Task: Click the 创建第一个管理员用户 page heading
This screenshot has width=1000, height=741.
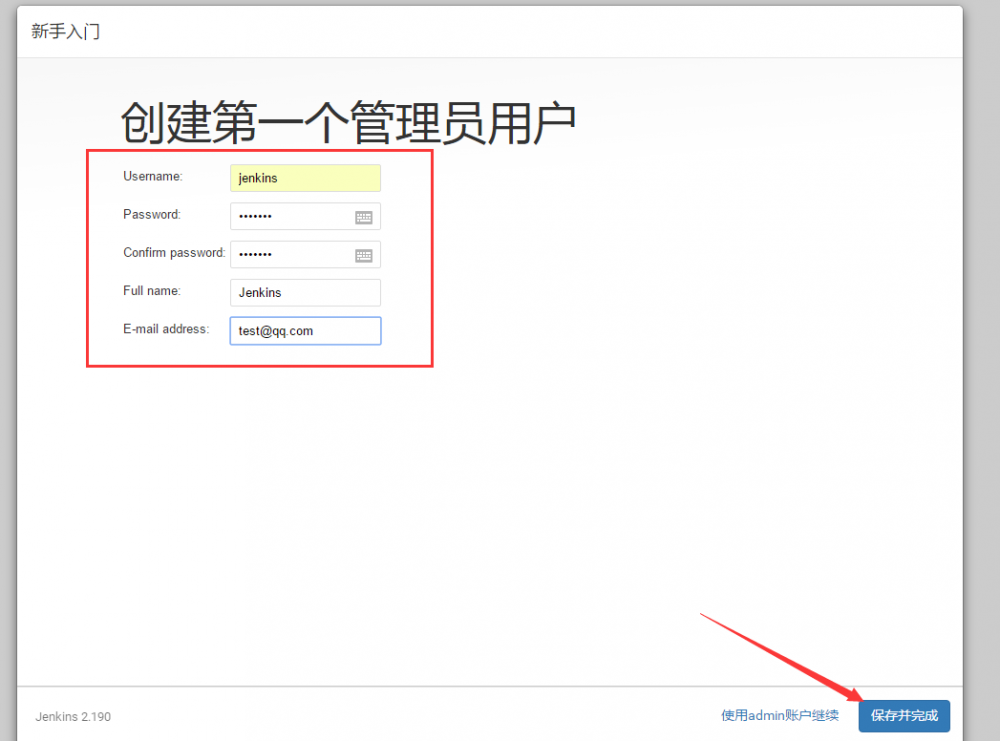Action: coord(348,118)
